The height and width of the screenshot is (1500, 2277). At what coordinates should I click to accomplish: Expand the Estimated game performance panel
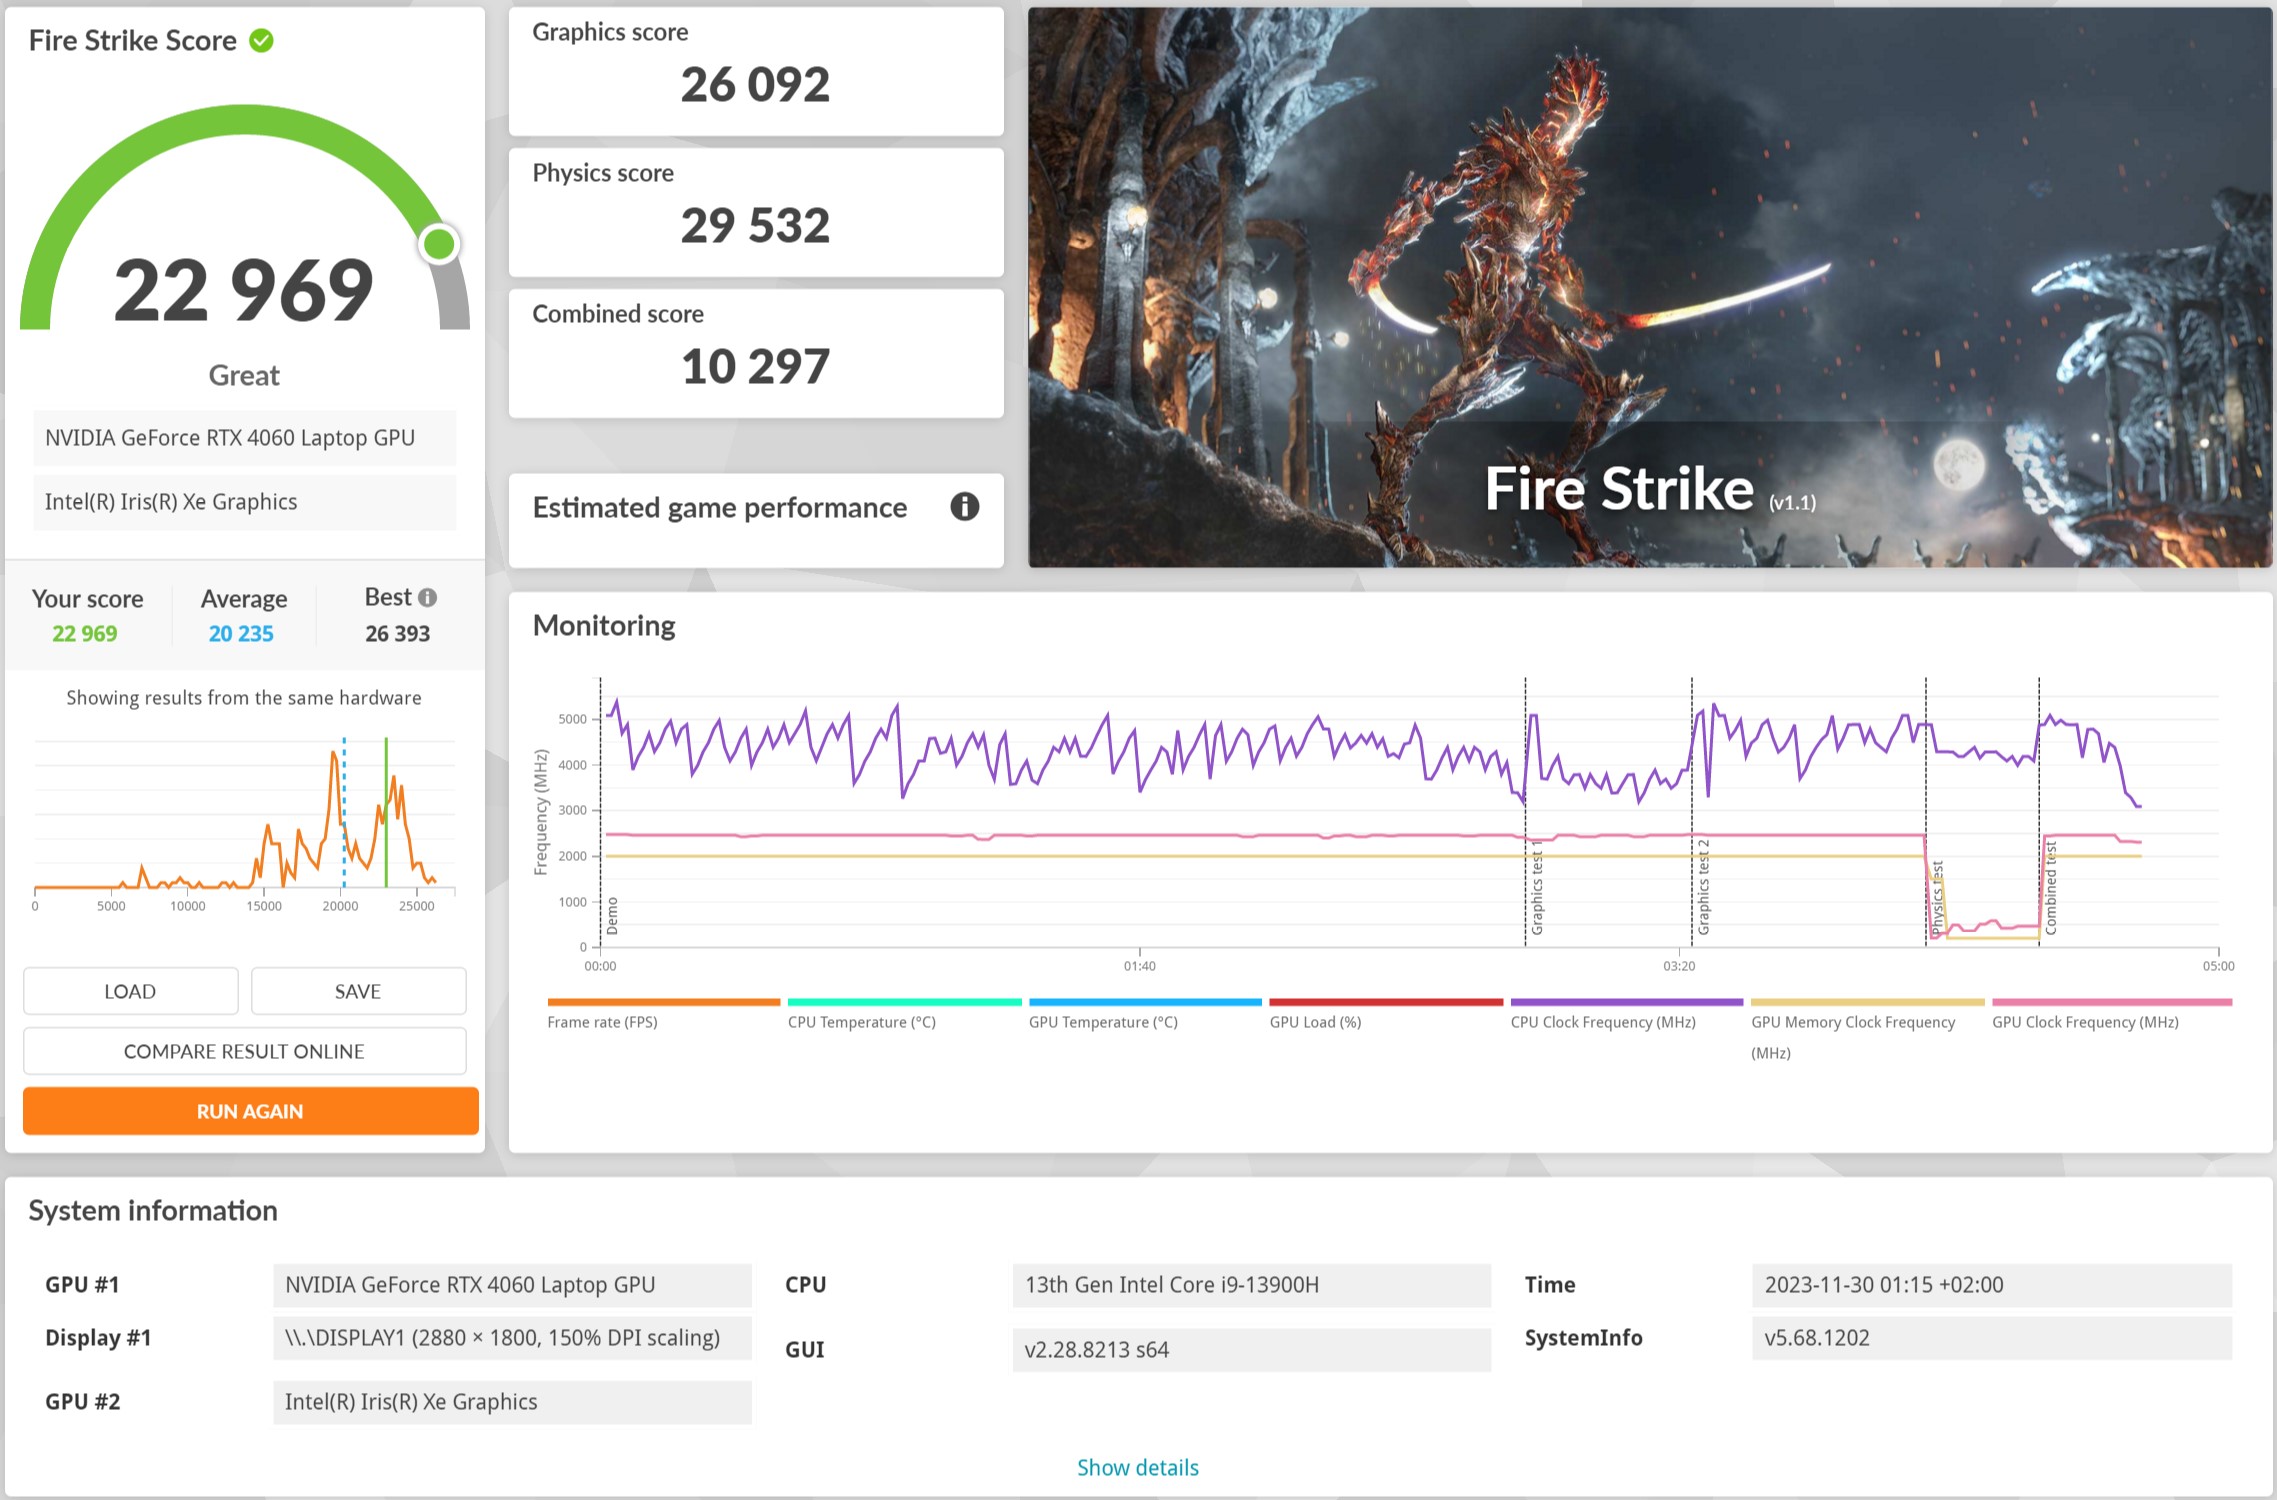(719, 508)
